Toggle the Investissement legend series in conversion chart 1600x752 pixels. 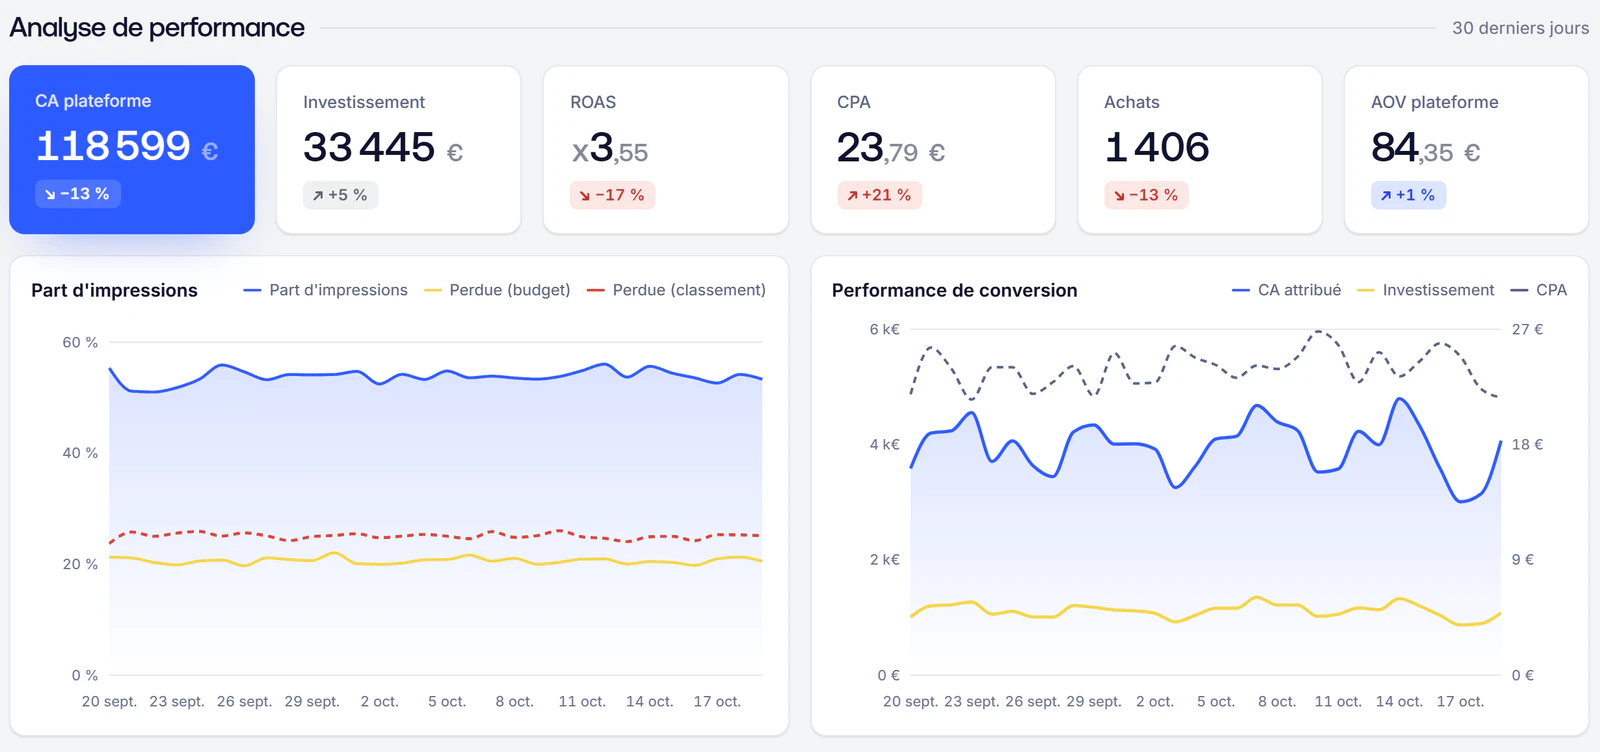click(x=1425, y=290)
